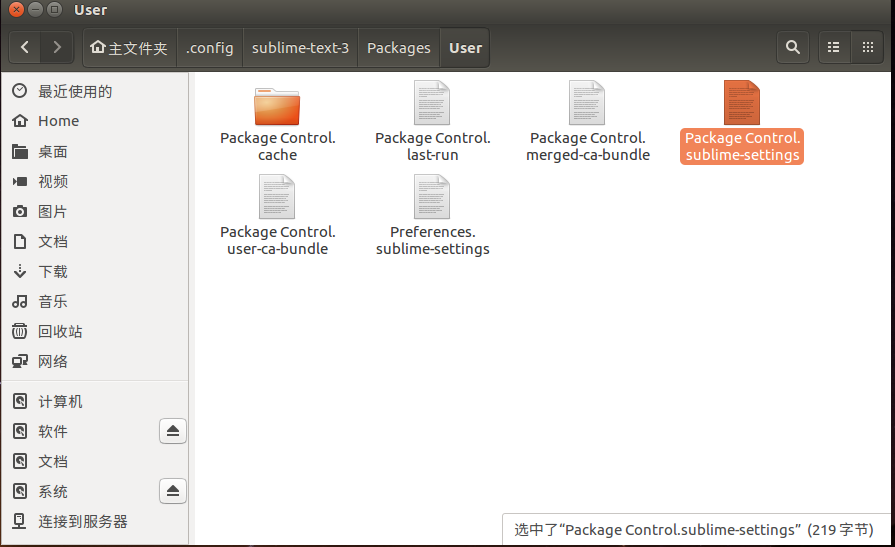
Task: Open 下载 in sidebar
Action: [94, 272]
